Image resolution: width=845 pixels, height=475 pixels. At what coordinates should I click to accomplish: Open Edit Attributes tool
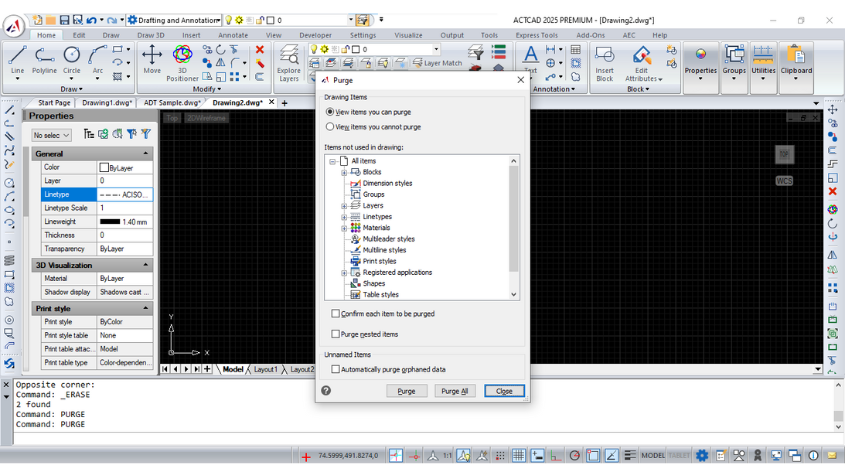[x=642, y=63]
